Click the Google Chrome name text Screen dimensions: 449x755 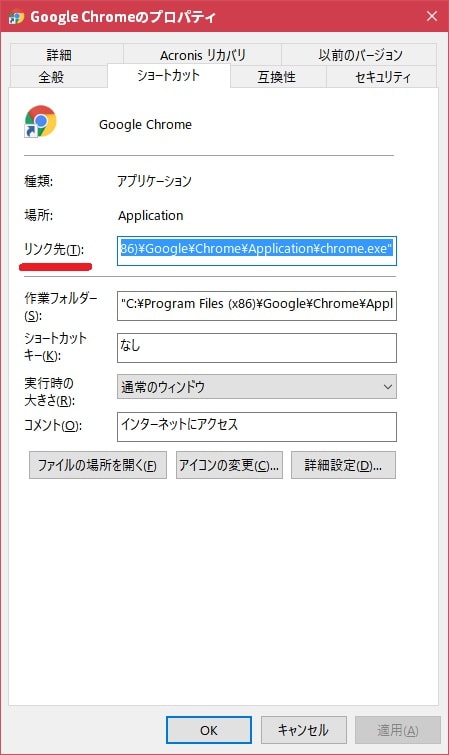(x=145, y=125)
